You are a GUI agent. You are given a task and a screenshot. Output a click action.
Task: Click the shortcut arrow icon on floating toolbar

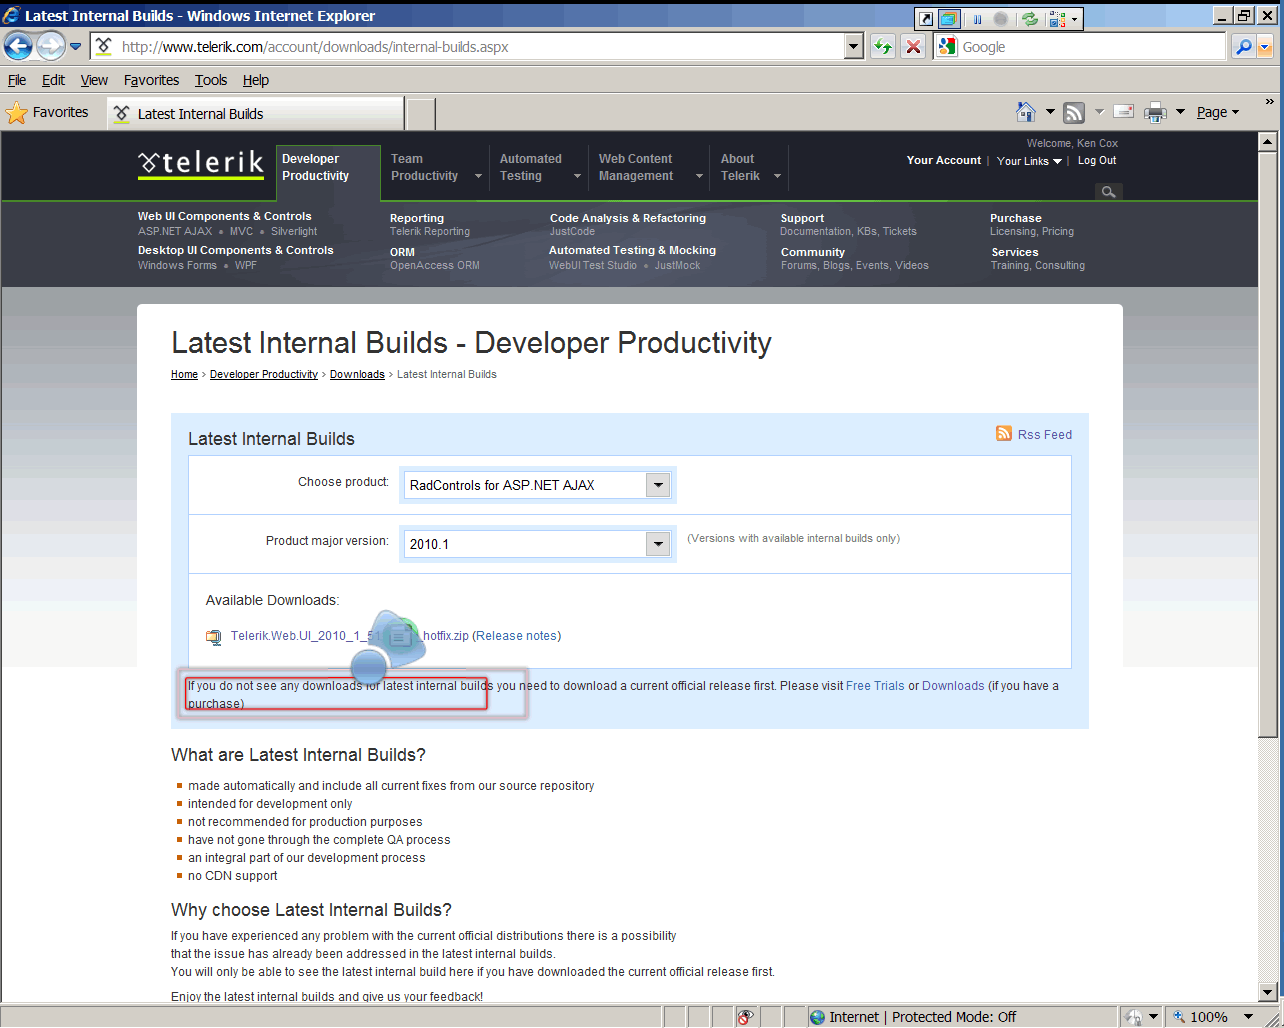click(x=925, y=19)
